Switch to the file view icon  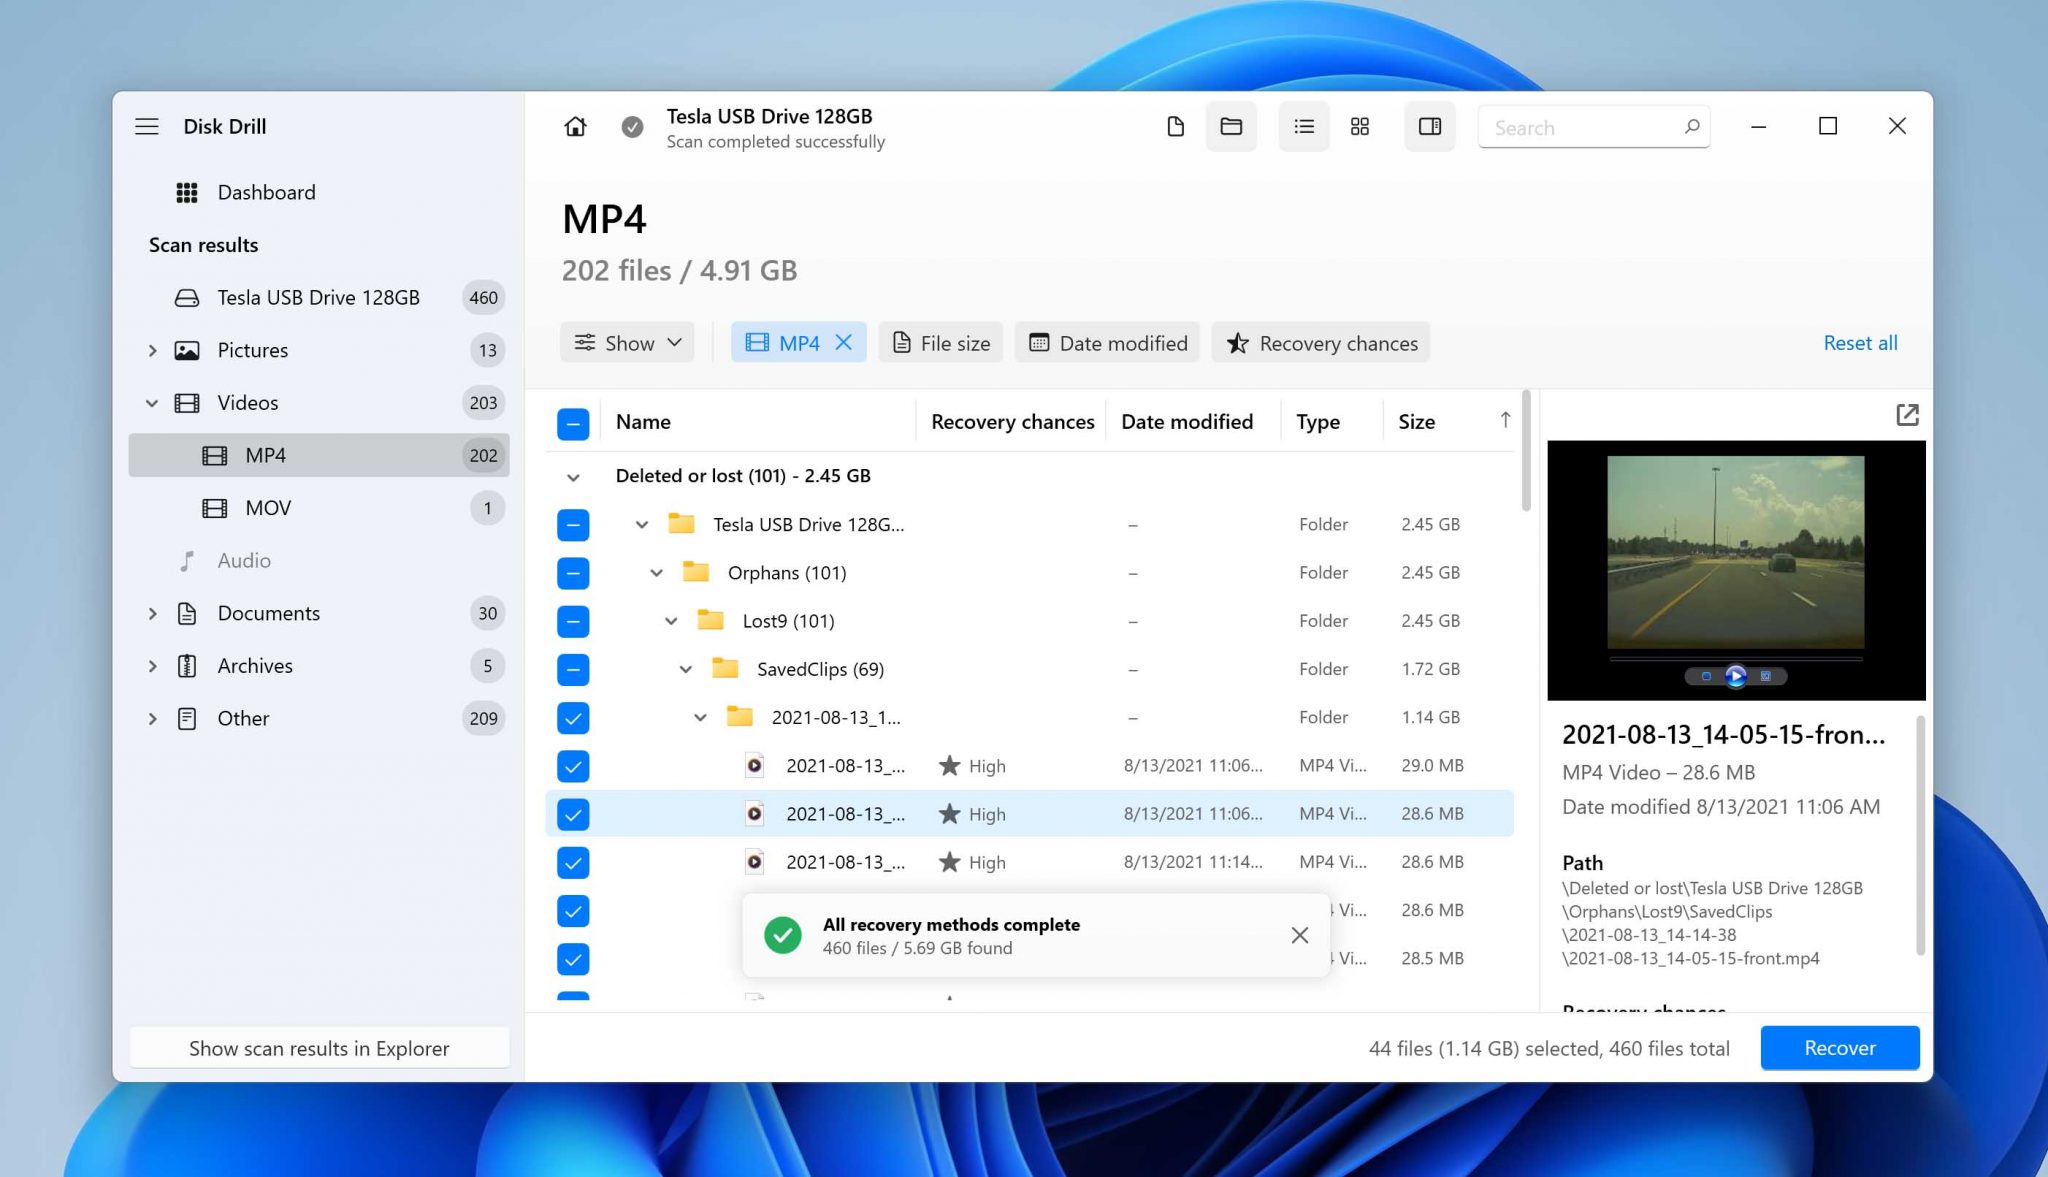[1176, 127]
